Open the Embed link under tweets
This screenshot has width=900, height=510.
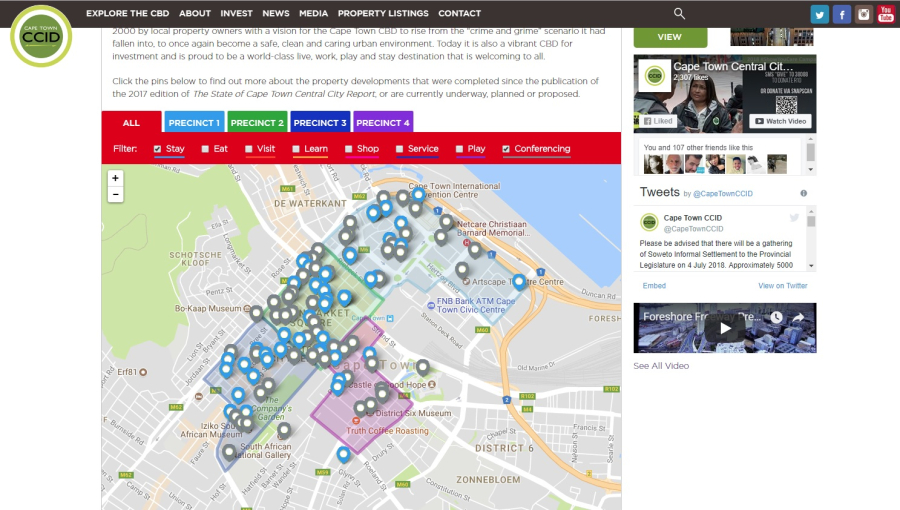click(654, 286)
